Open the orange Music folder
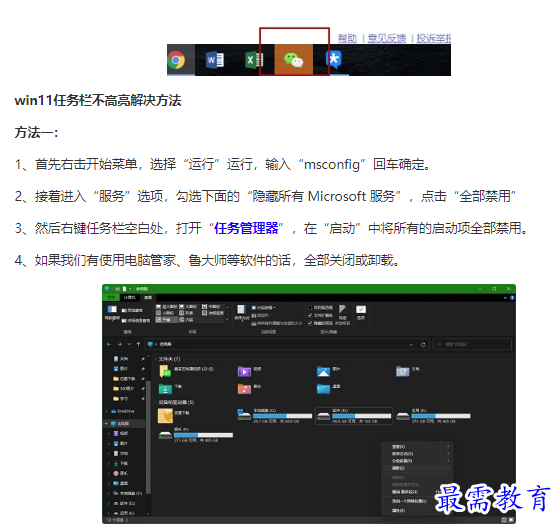This screenshot has width=559, height=530. point(244,389)
